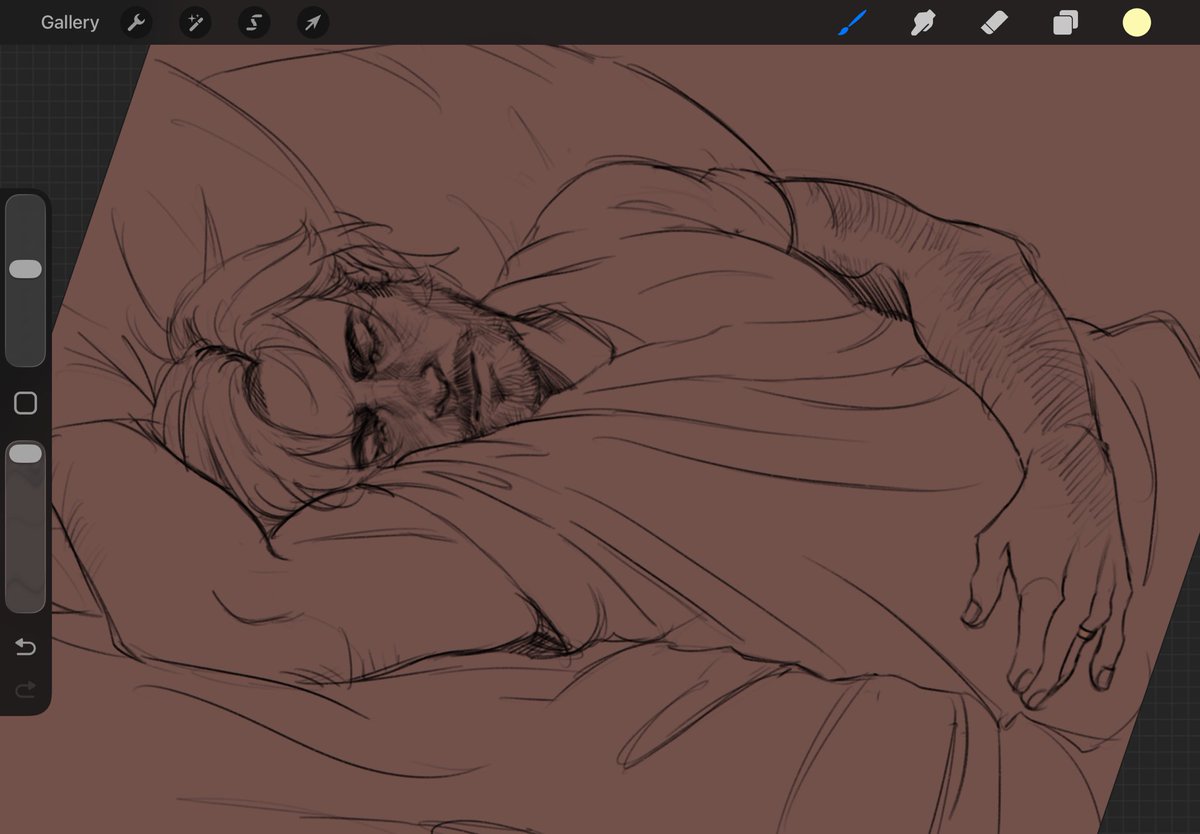This screenshot has width=1200, height=834.
Task: Click the brush size slider handle
Action: [25, 269]
